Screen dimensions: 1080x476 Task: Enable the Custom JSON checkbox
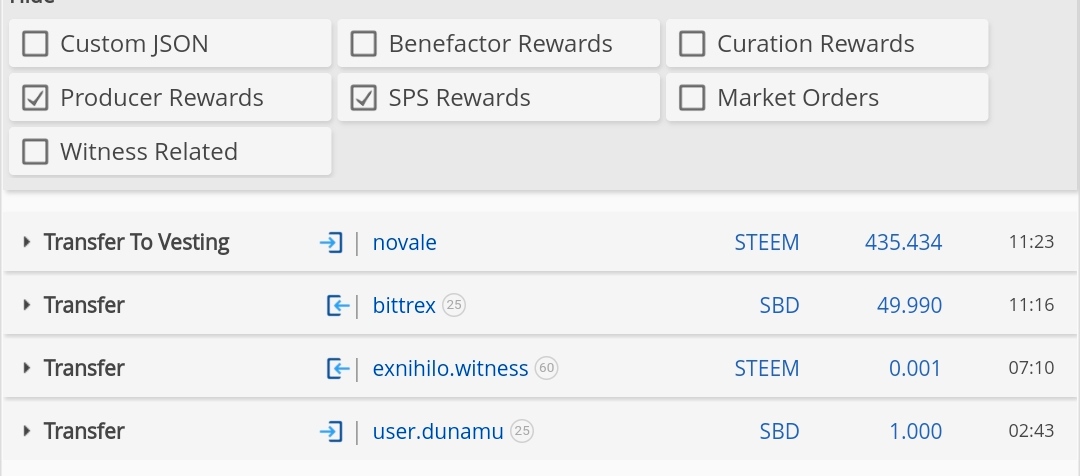click(x=35, y=44)
